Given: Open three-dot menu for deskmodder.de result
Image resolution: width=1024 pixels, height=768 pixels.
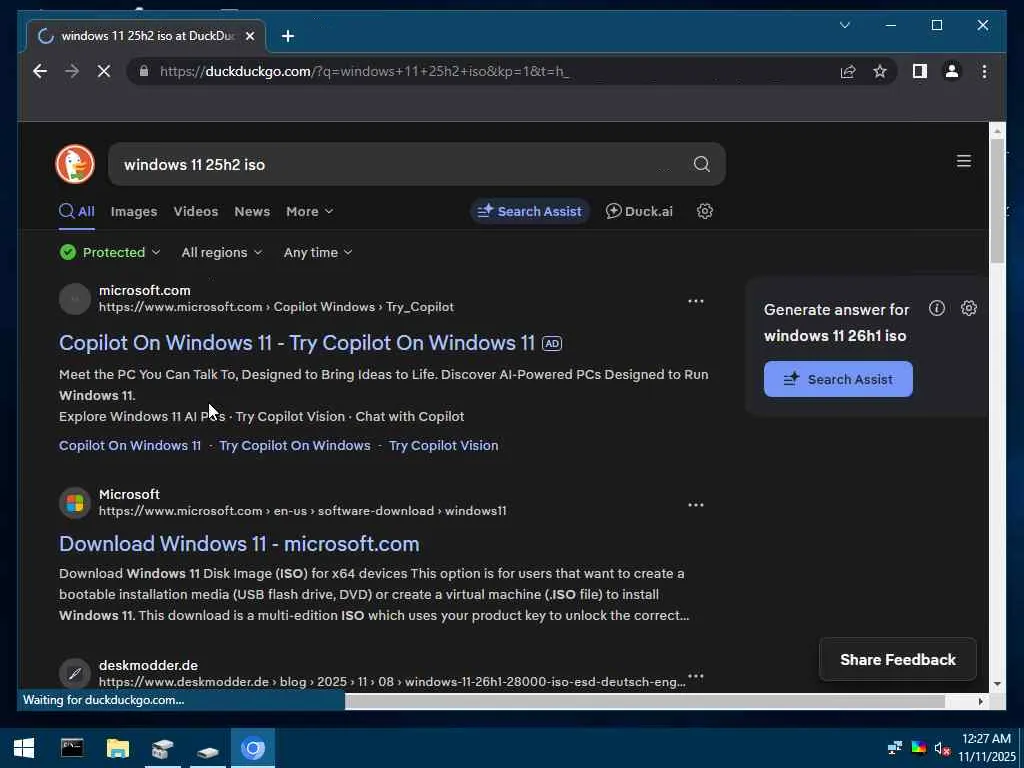Looking at the screenshot, I should [696, 676].
